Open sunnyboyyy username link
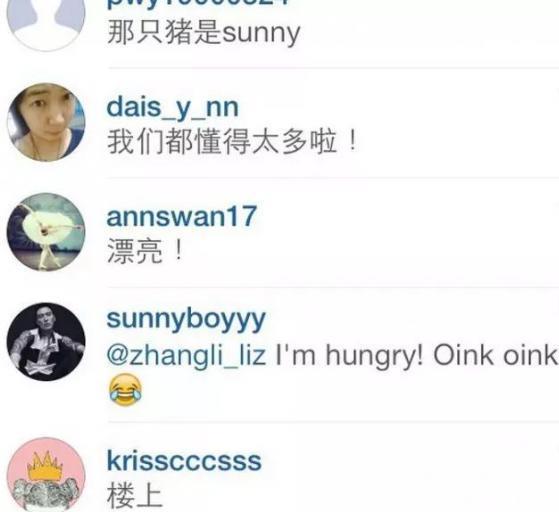 (x=186, y=319)
